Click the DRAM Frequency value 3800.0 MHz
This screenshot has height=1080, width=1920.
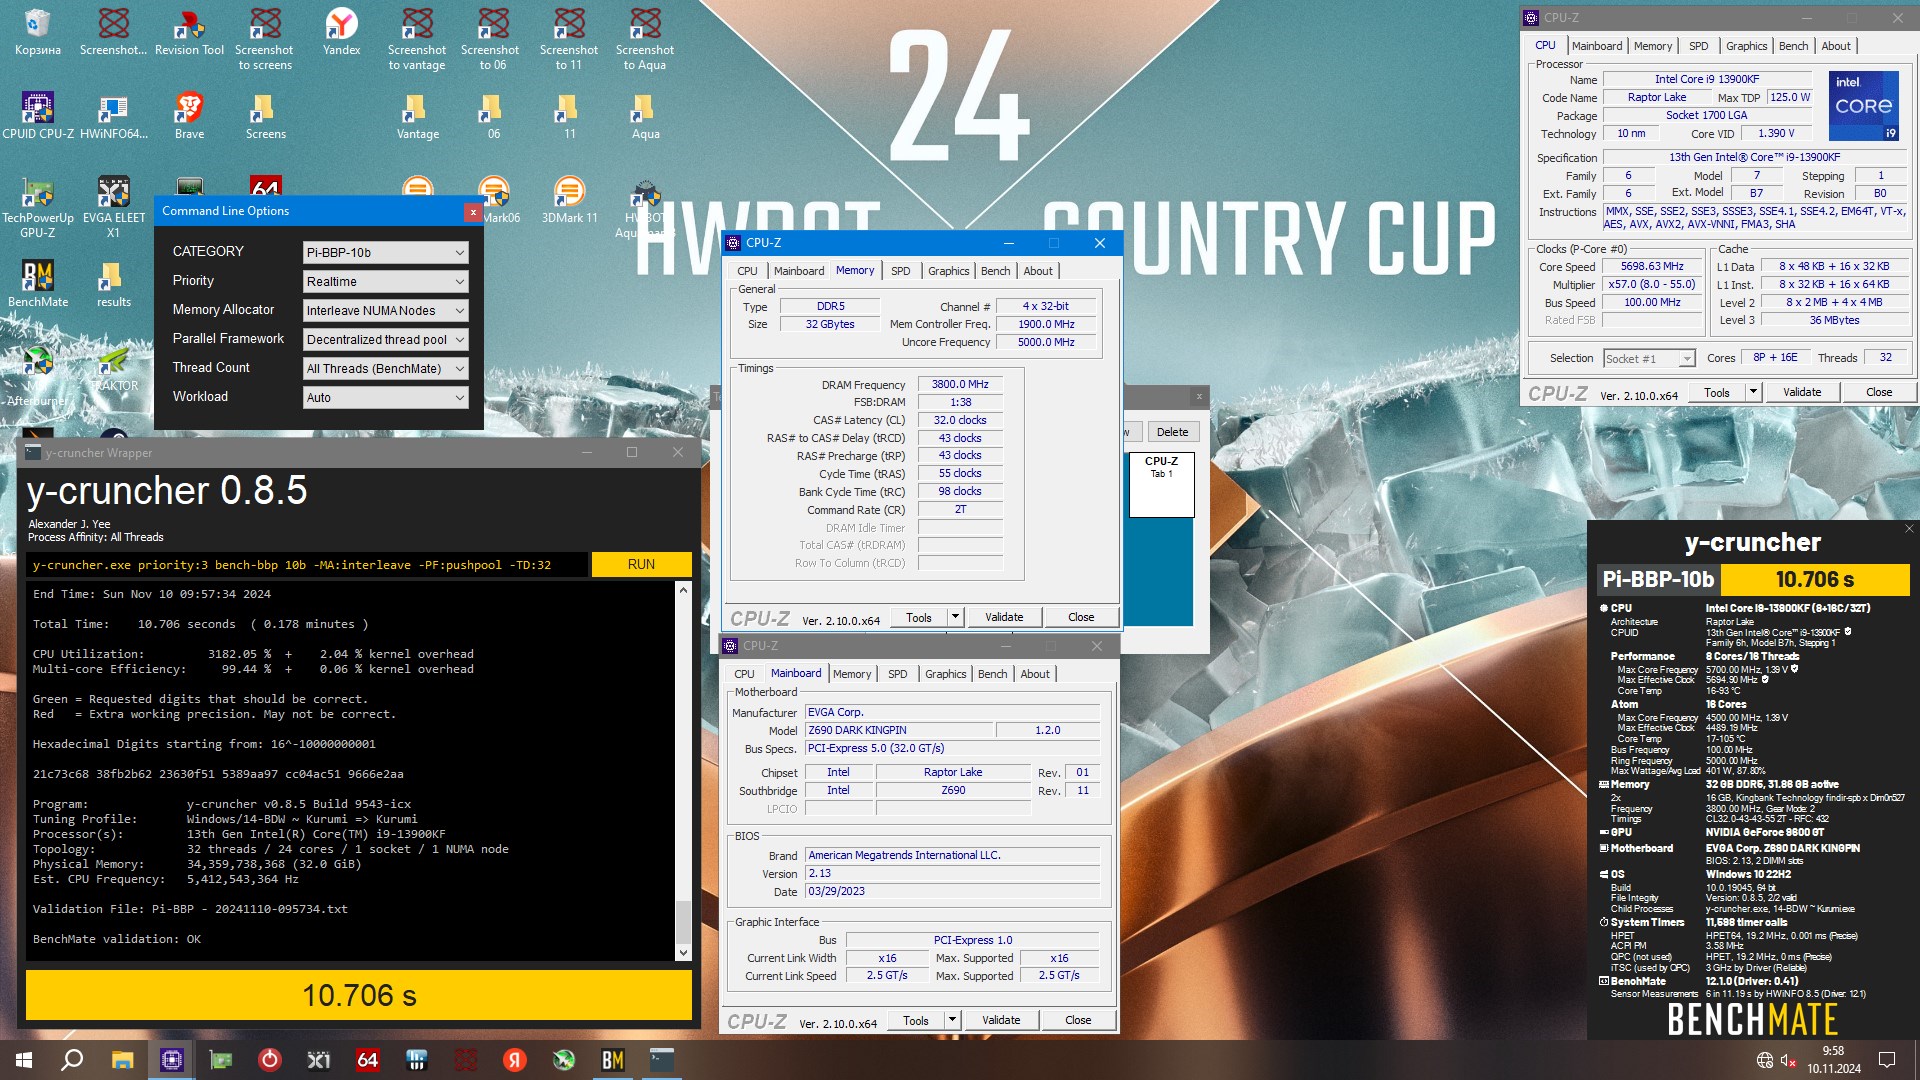pyautogui.click(x=960, y=385)
